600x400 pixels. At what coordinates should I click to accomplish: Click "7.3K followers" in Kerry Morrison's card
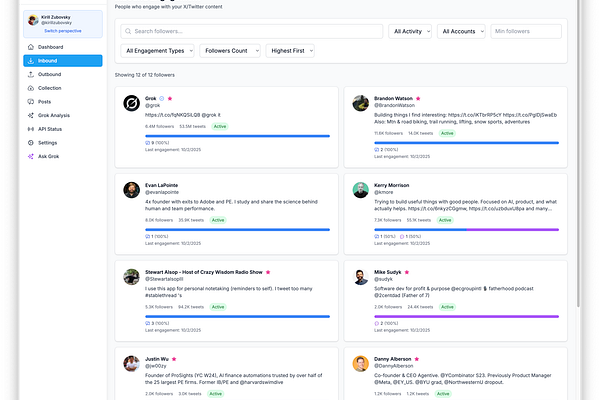[x=388, y=220]
